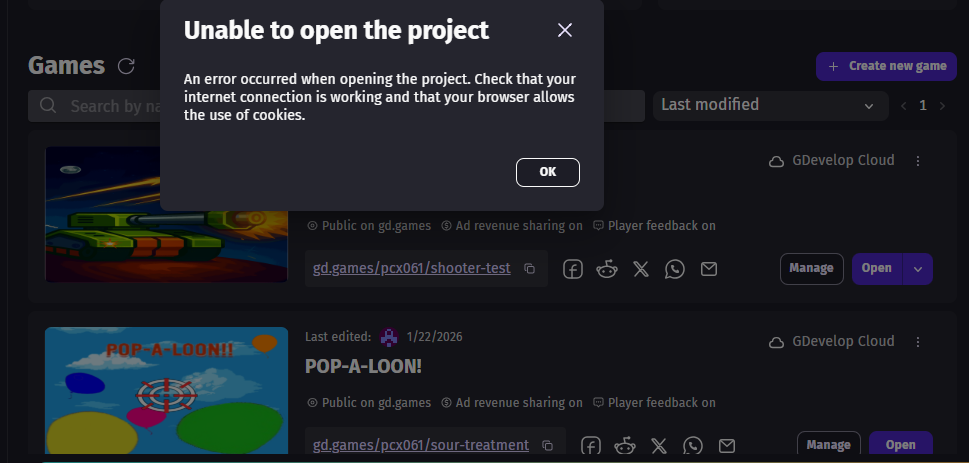Close the error dialog with the X icon
This screenshot has height=463, width=969.
(x=565, y=30)
